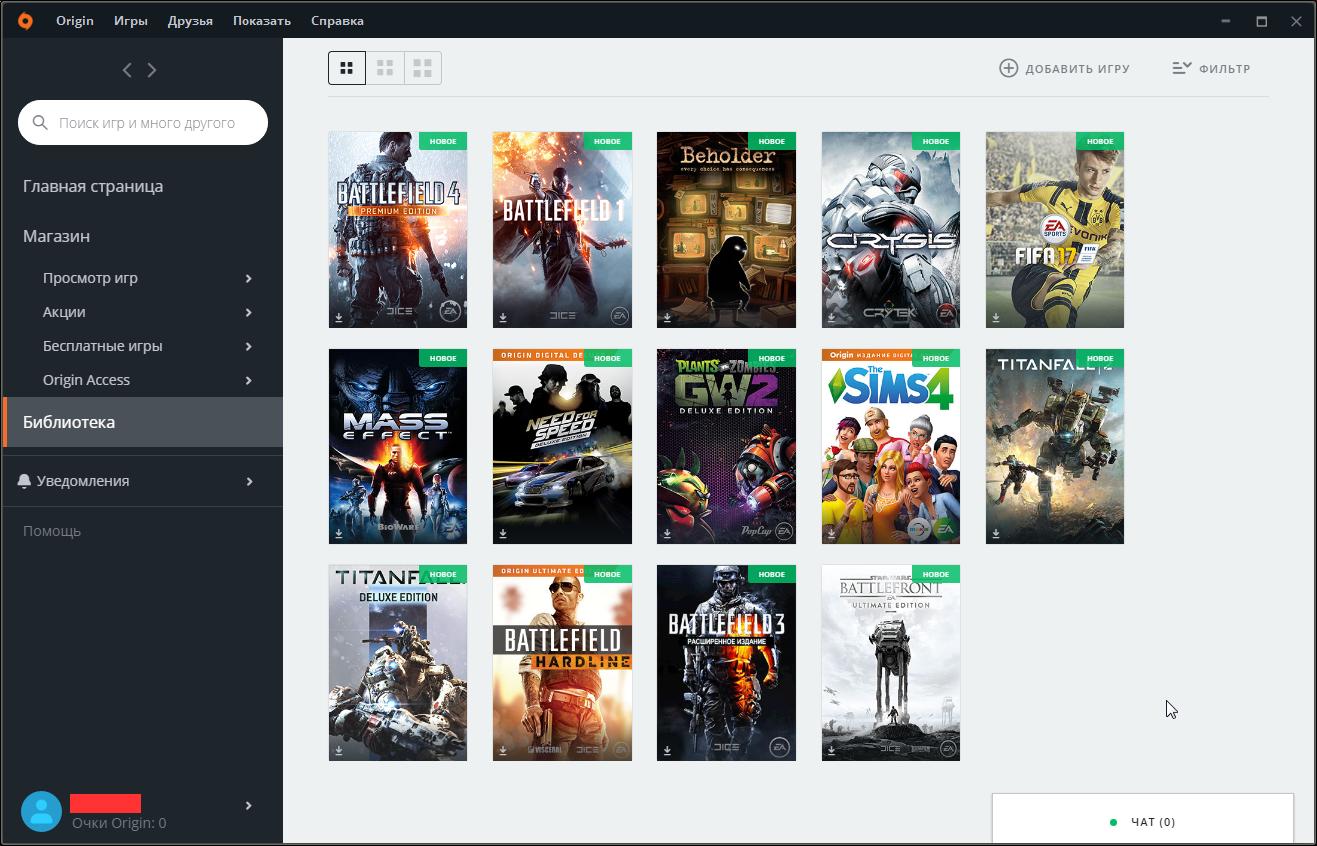Click the plus icon beside Добавить игру
This screenshot has width=1317, height=846.
1008,68
